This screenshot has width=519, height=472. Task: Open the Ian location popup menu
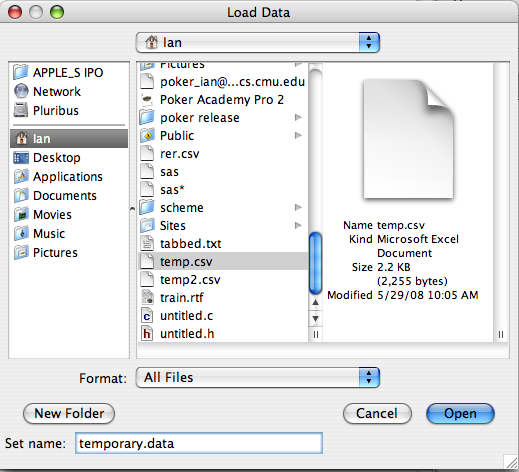point(258,42)
